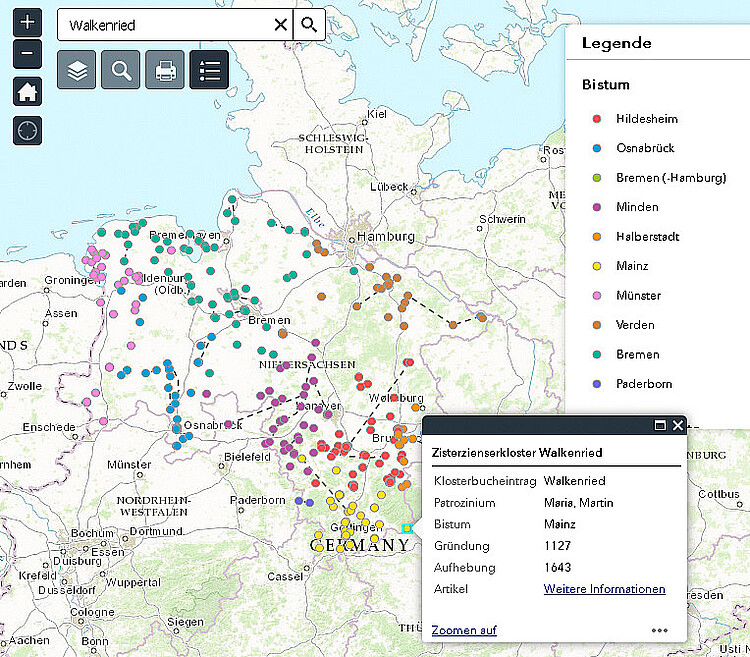The image size is (750, 657).
Task: Open popup more options ellipsis
Action: click(659, 630)
